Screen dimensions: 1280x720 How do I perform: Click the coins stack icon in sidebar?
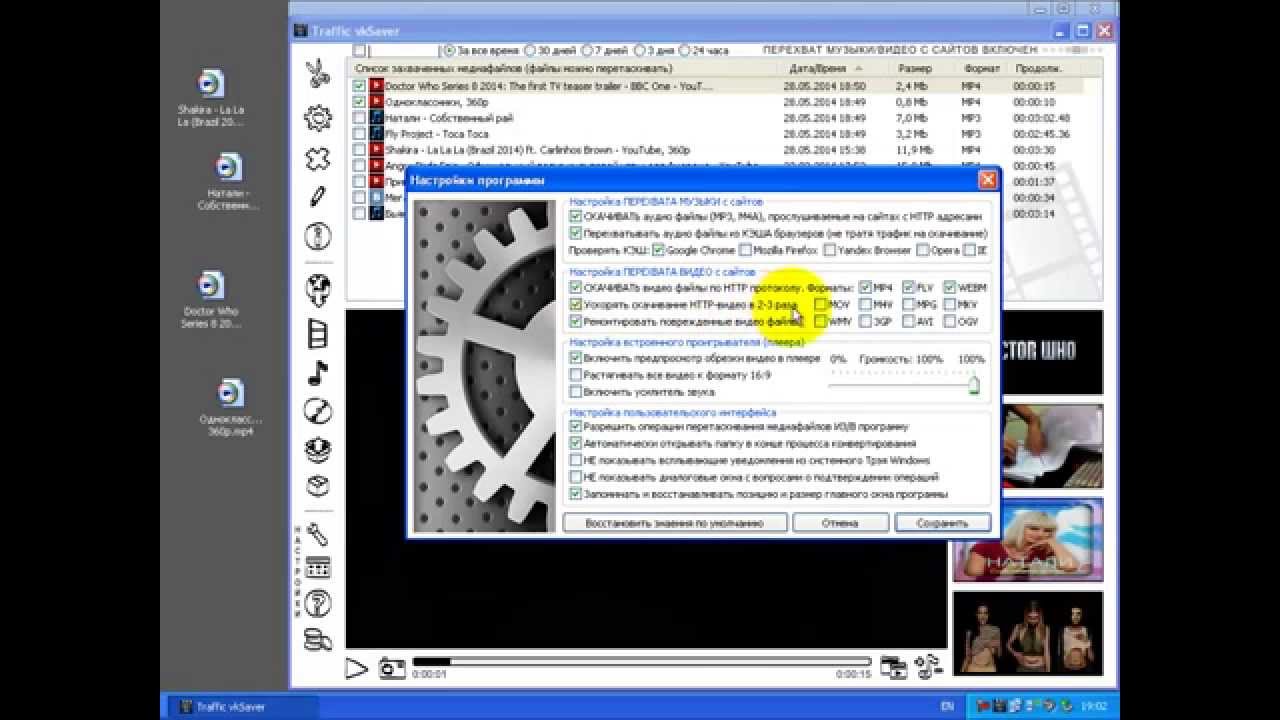click(x=318, y=638)
